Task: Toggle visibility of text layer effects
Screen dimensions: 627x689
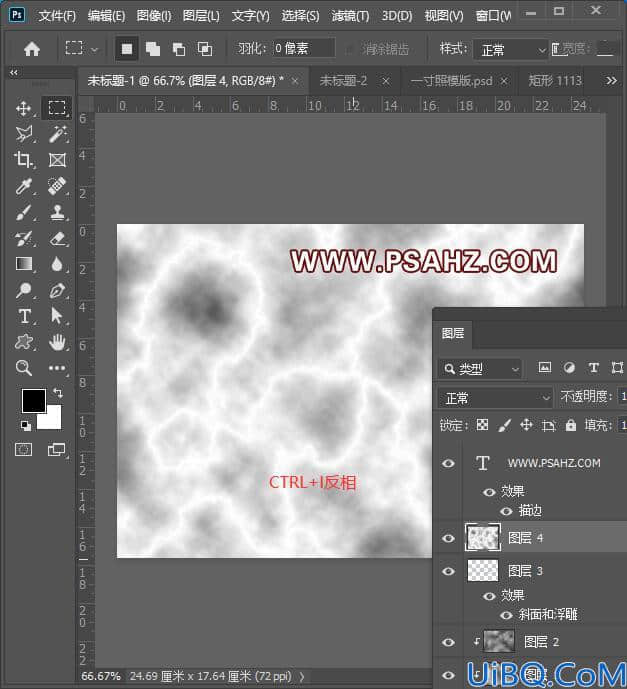Action: [489, 492]
